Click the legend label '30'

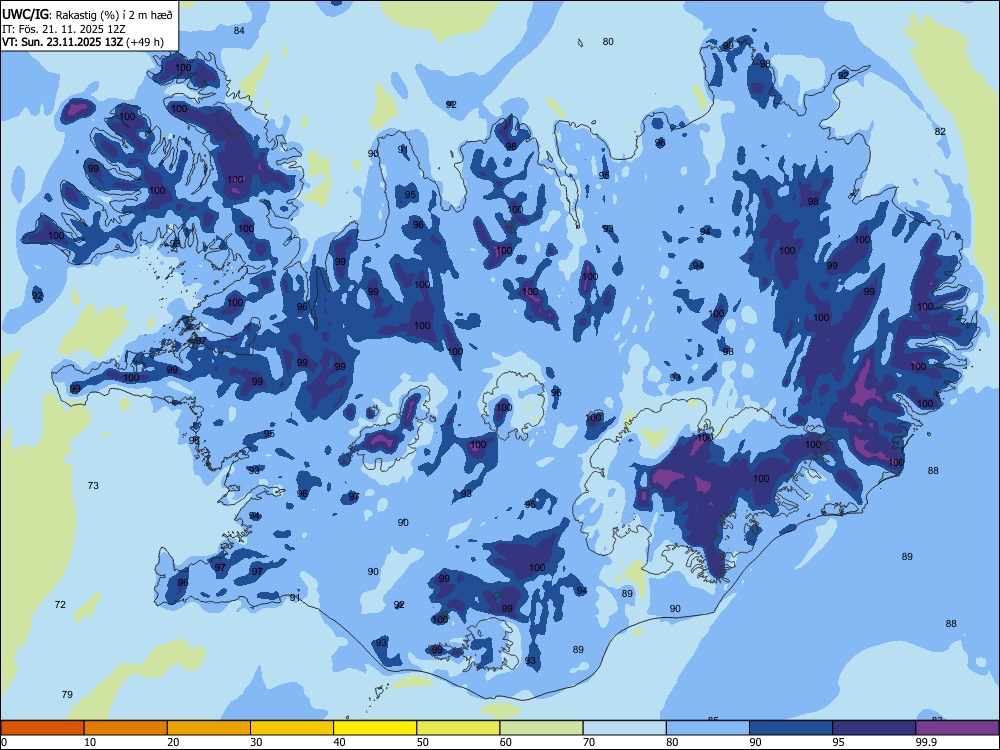(x=256, y=742)
